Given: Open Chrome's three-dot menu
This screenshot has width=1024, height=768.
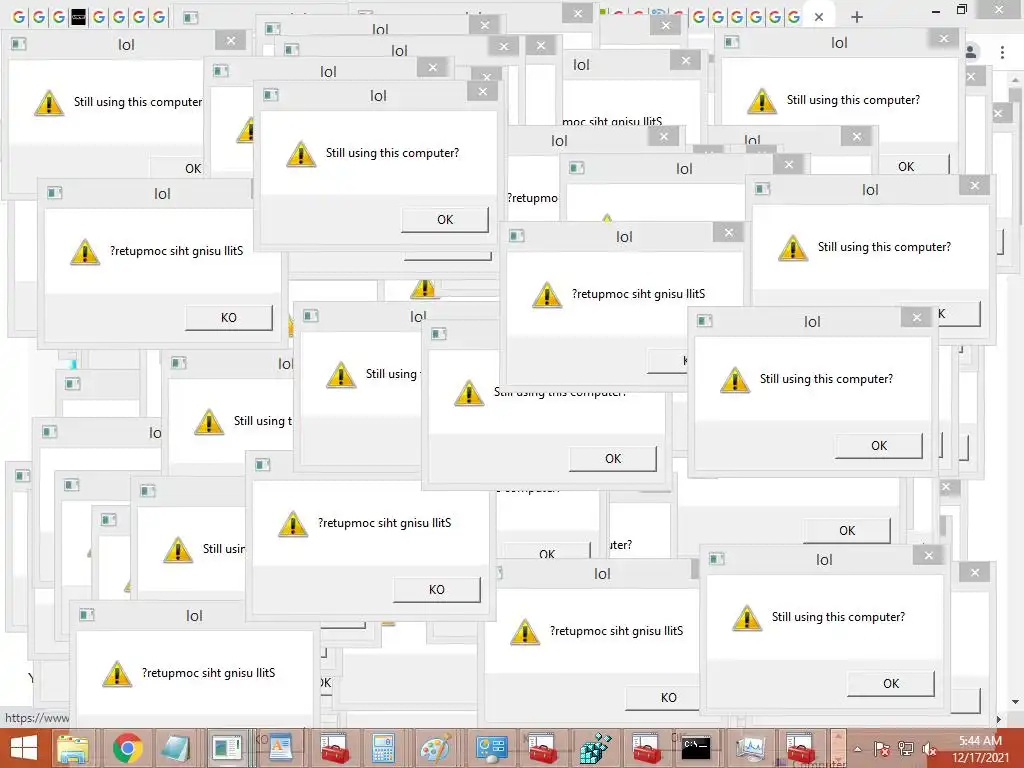Looking at the screenshot, I should point(1002,52).
